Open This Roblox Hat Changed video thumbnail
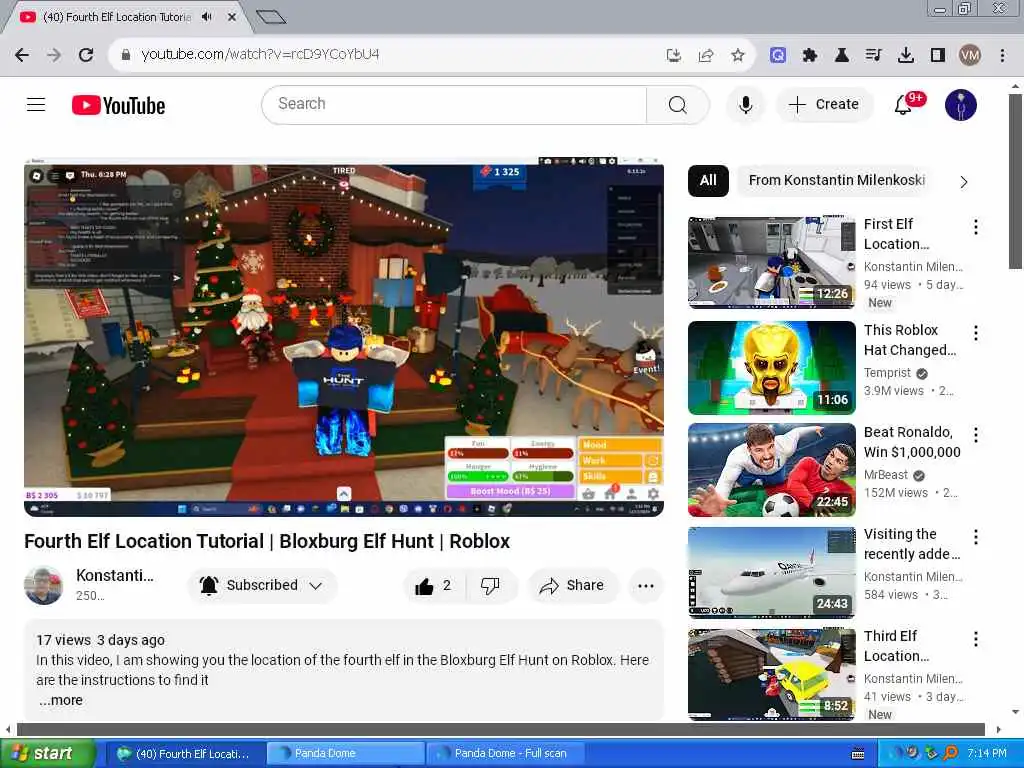This screenshot has width=1024, height=768. click(771, 368)
